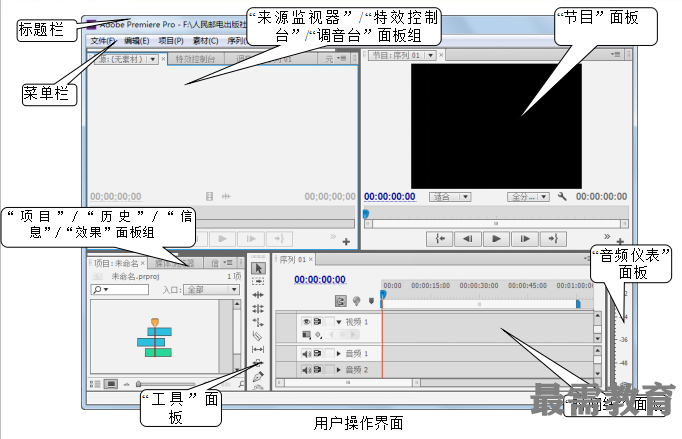Open the 素材(C) menu

pos(205,41)
